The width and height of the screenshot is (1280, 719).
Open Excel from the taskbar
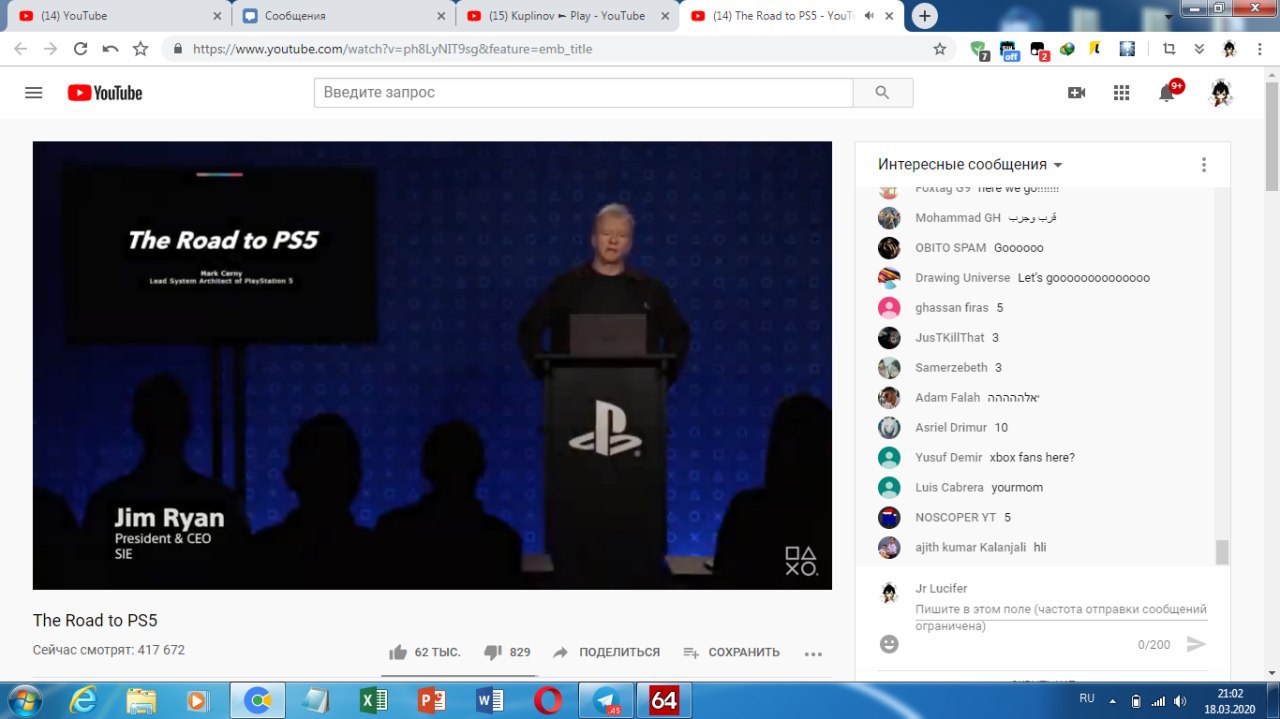tap(374, 701)
